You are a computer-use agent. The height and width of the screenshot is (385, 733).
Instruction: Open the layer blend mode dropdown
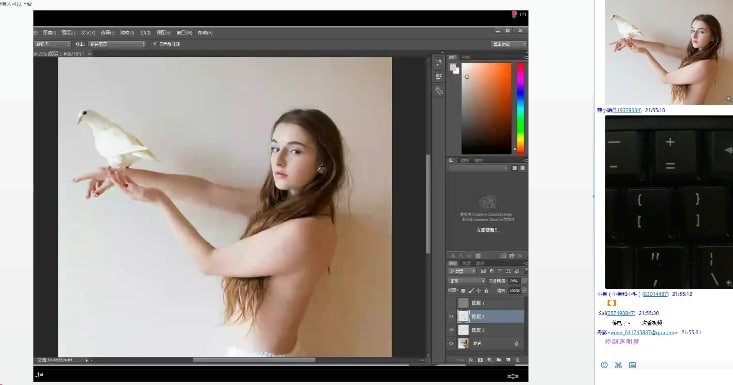467,281
